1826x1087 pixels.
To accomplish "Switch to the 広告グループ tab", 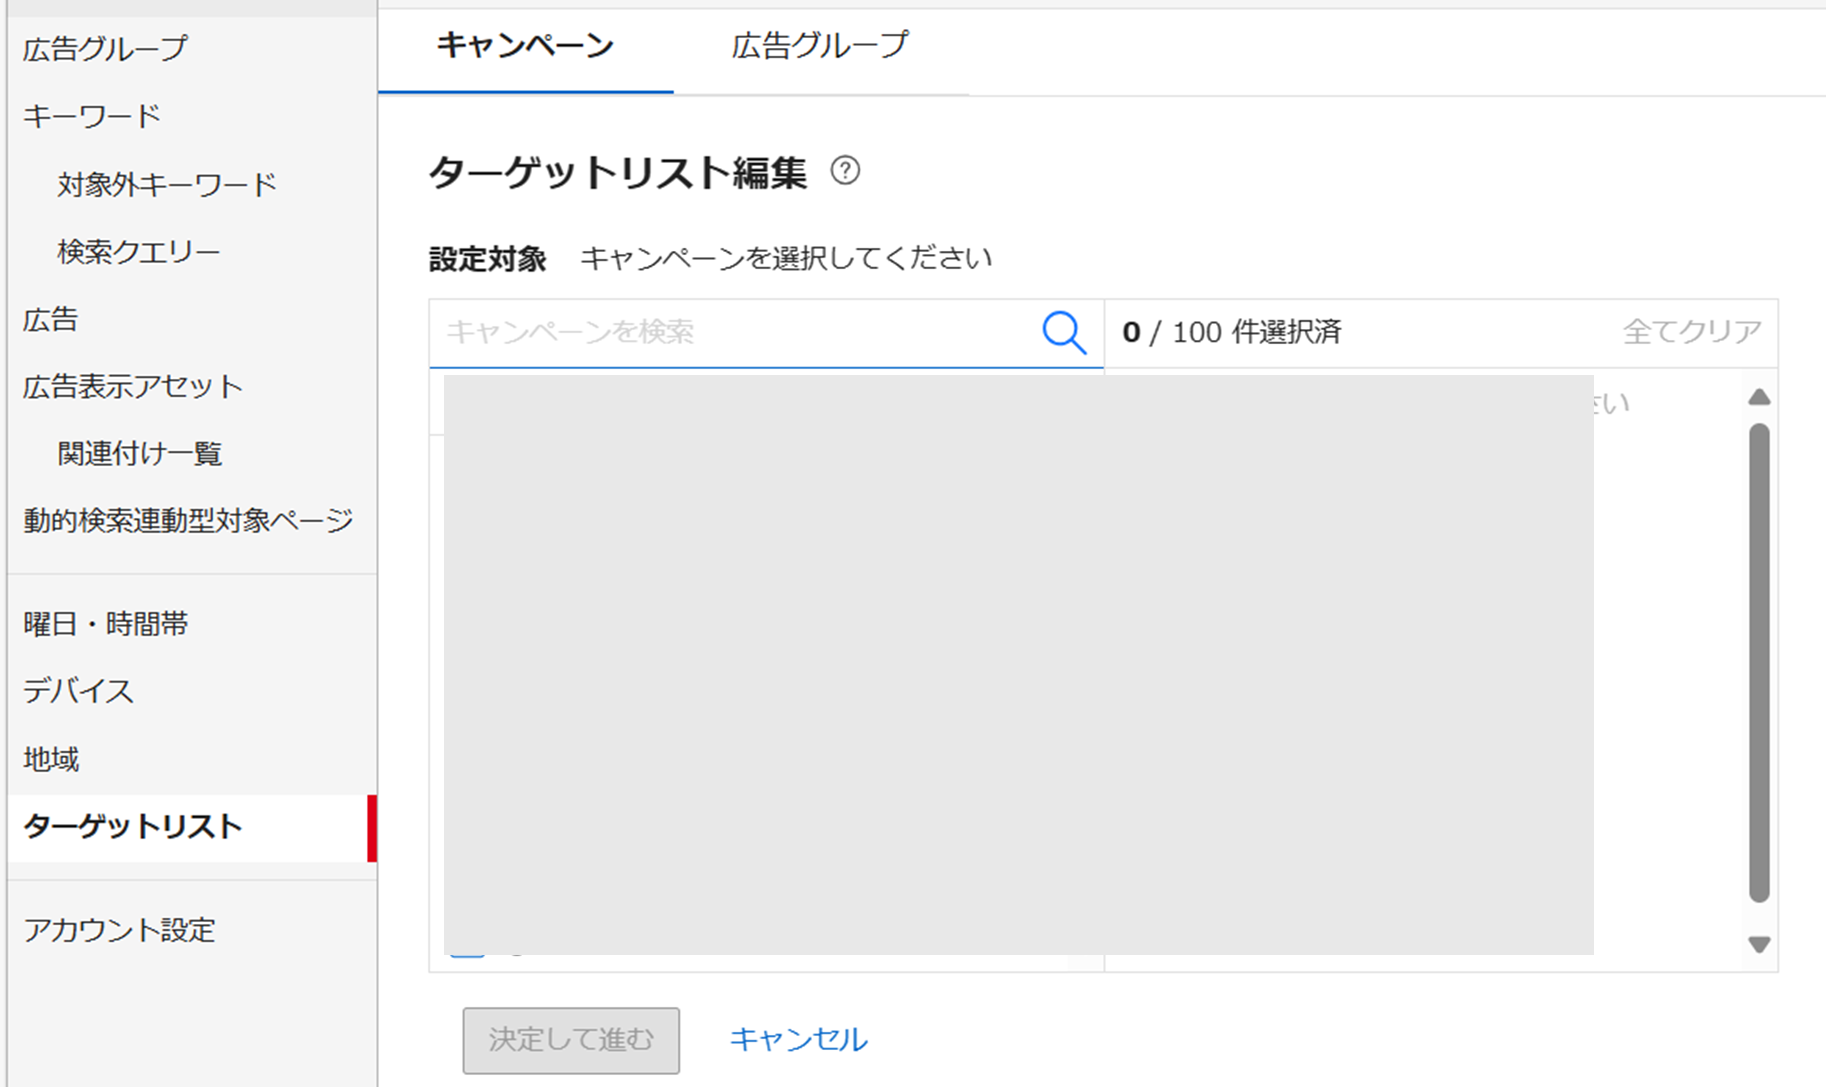I will click(x=819, y=46).
